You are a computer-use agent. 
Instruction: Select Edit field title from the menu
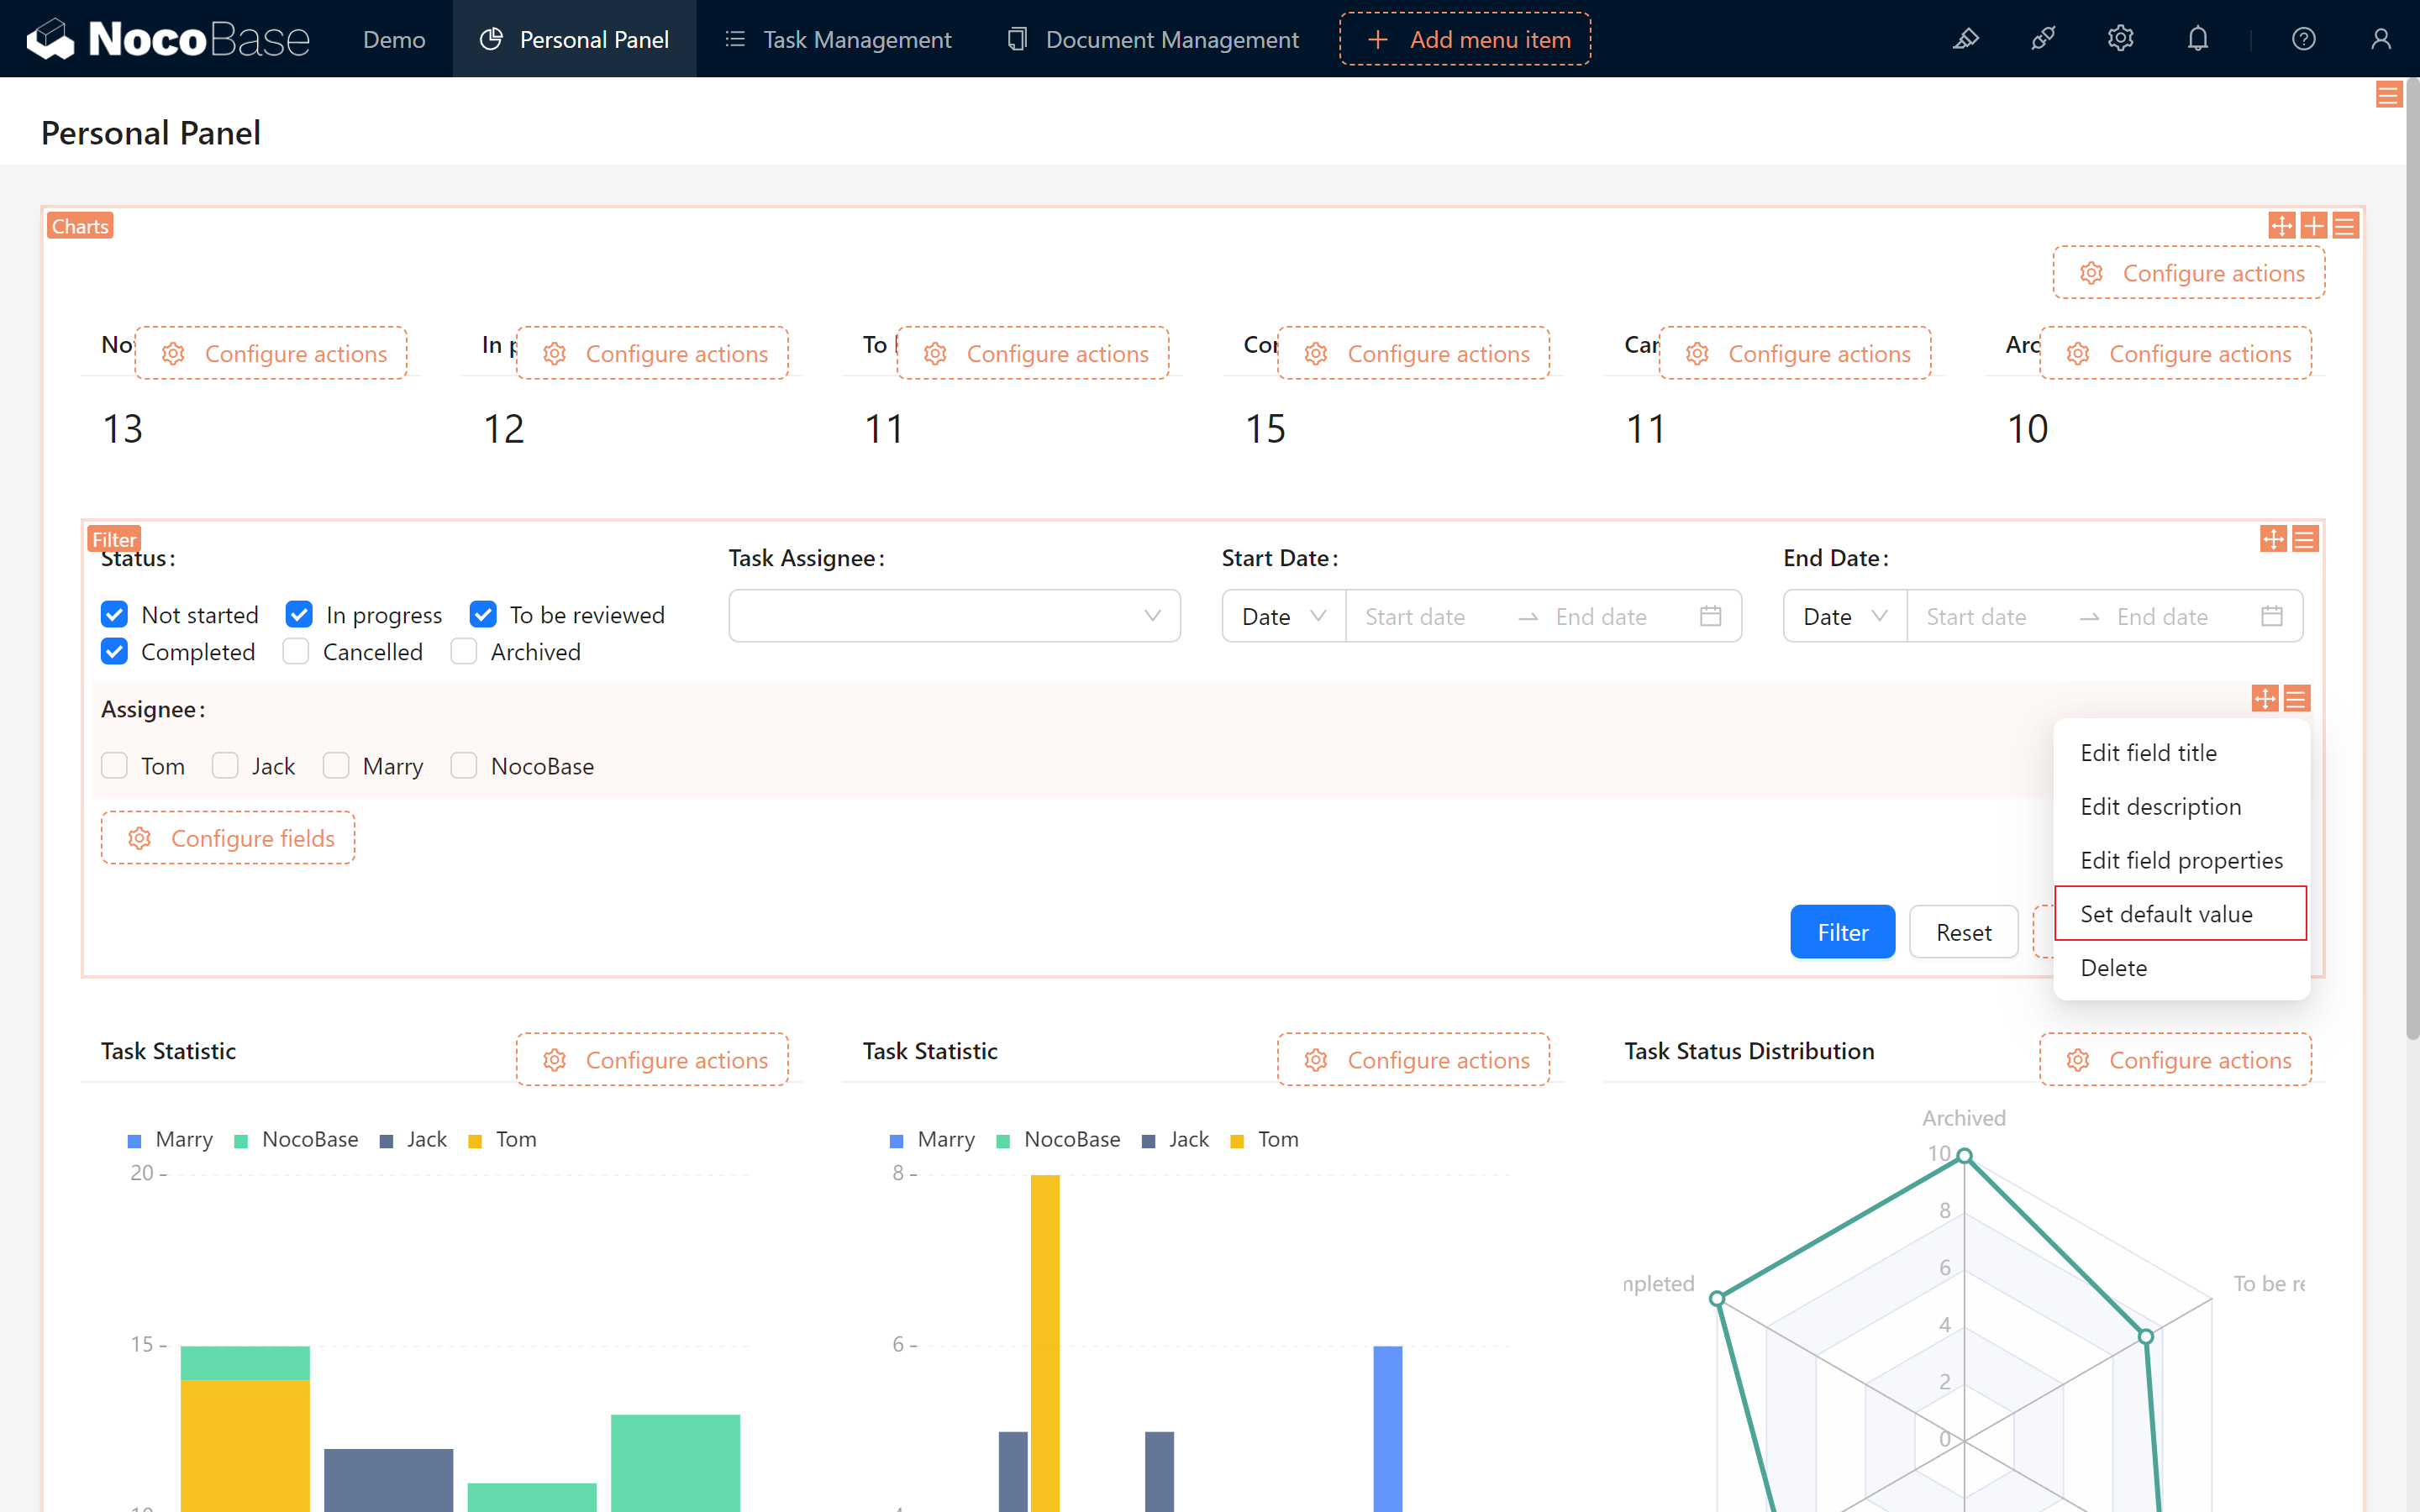[2181, 753]
